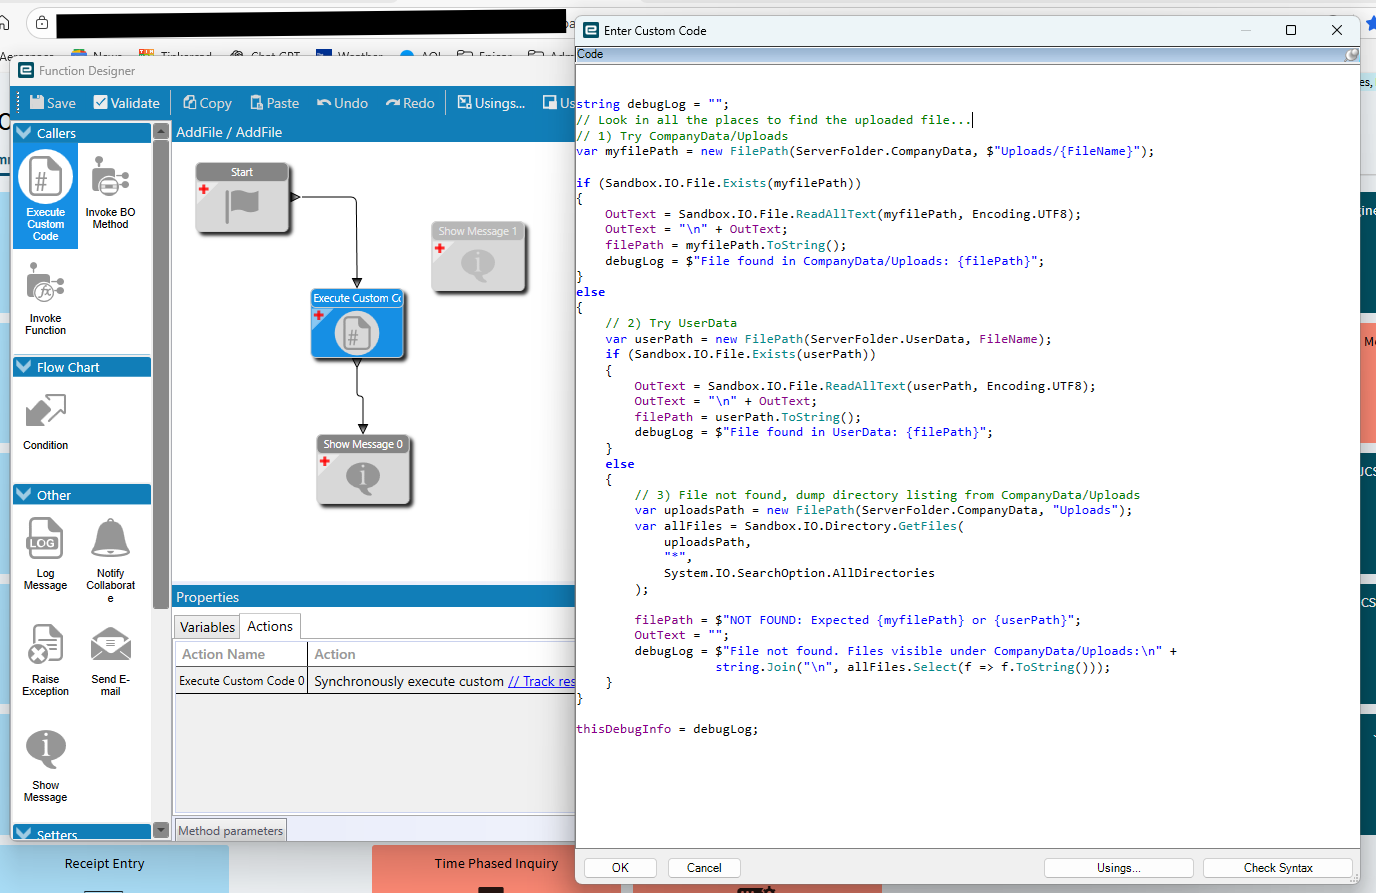Screen dimensions: 1376x893
Task: Click the Start node in flowchart
Action: (x=242, y=198)
